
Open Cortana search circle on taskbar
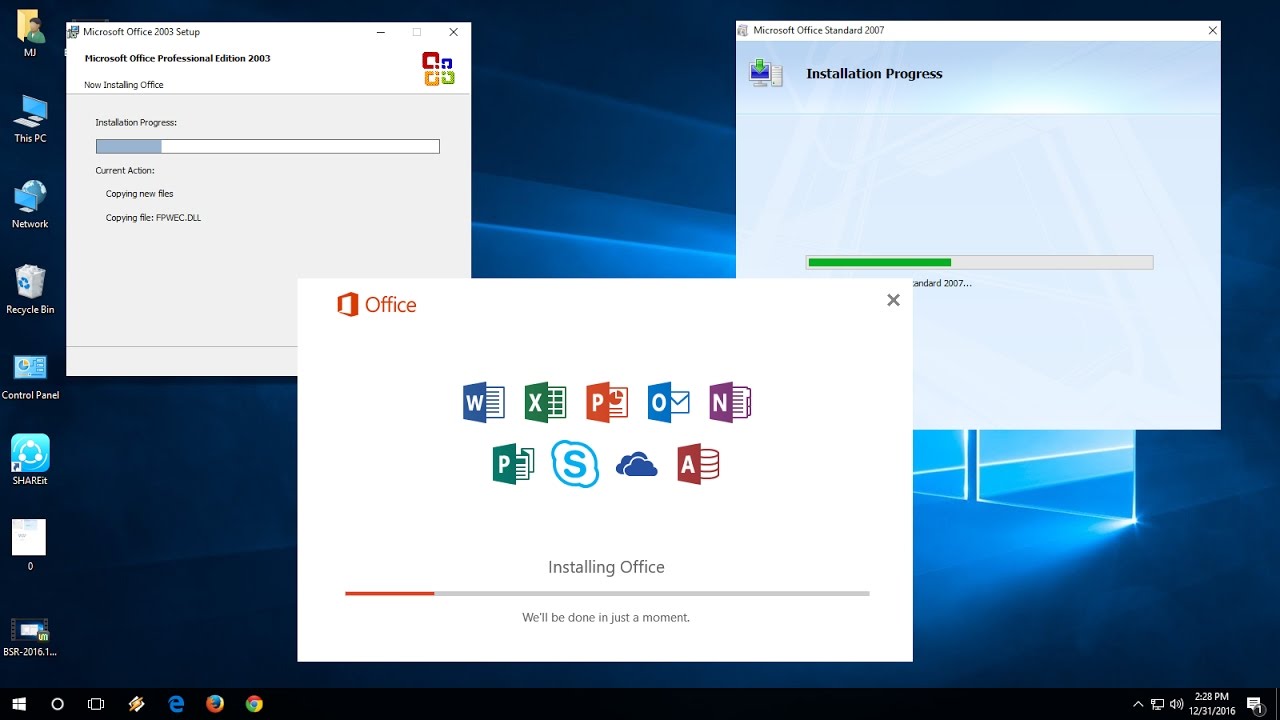point(57,704)
